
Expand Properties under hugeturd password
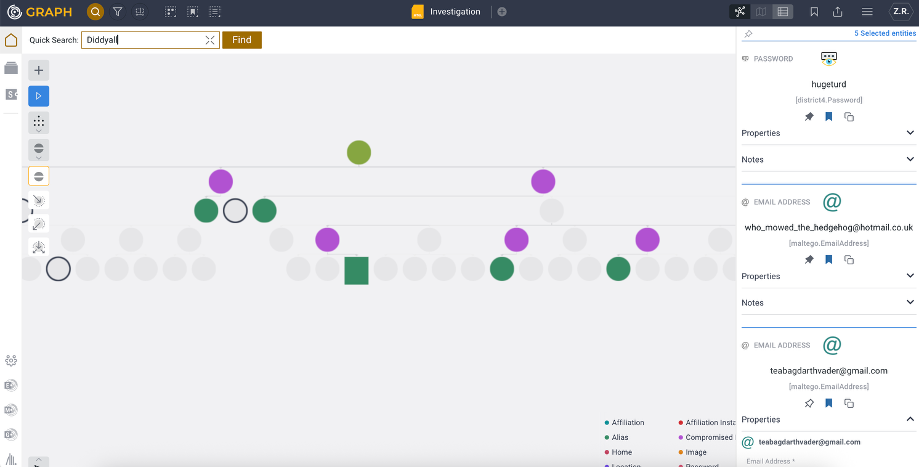pyautogui.click(x=828, y=133)
